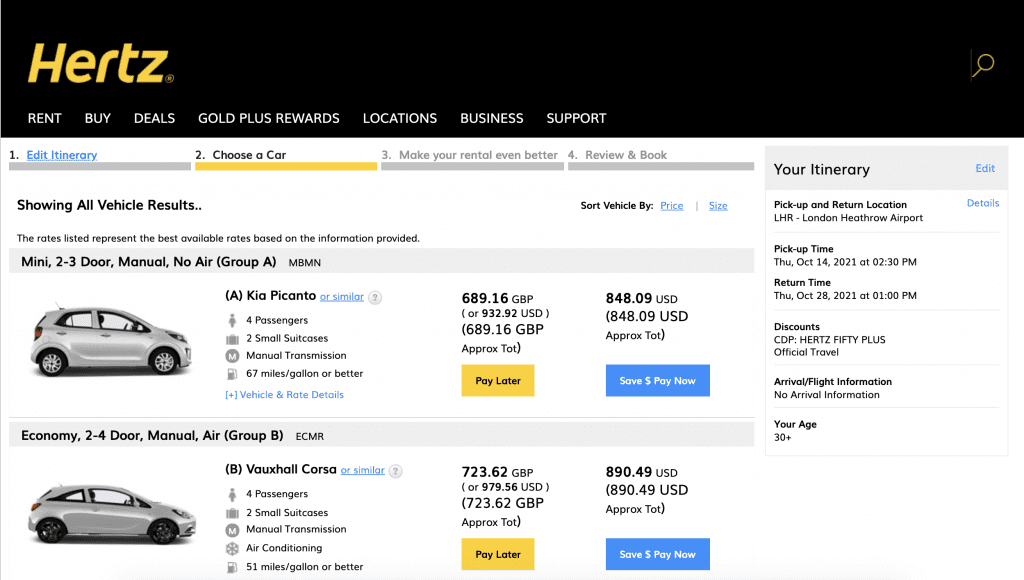Screen dimensions: 1024x580
Task: Open the DEALS menu
Action: point(154,118)
